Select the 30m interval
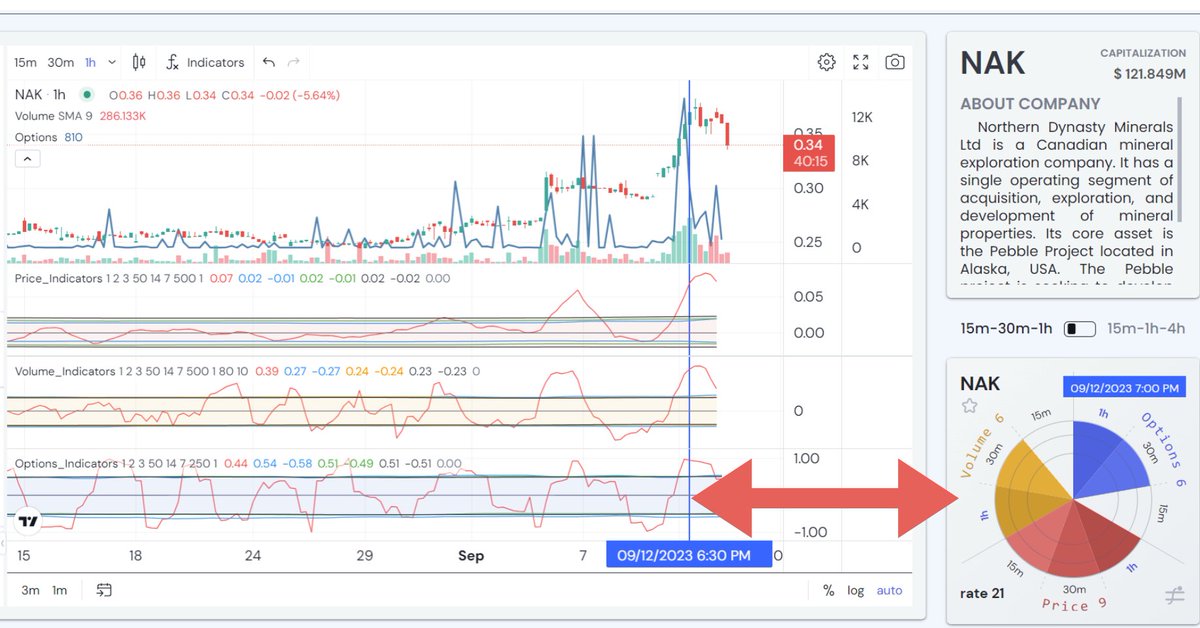Image resolution: width=1200 pixels, height=628 pixels. [x=61, y=62]
